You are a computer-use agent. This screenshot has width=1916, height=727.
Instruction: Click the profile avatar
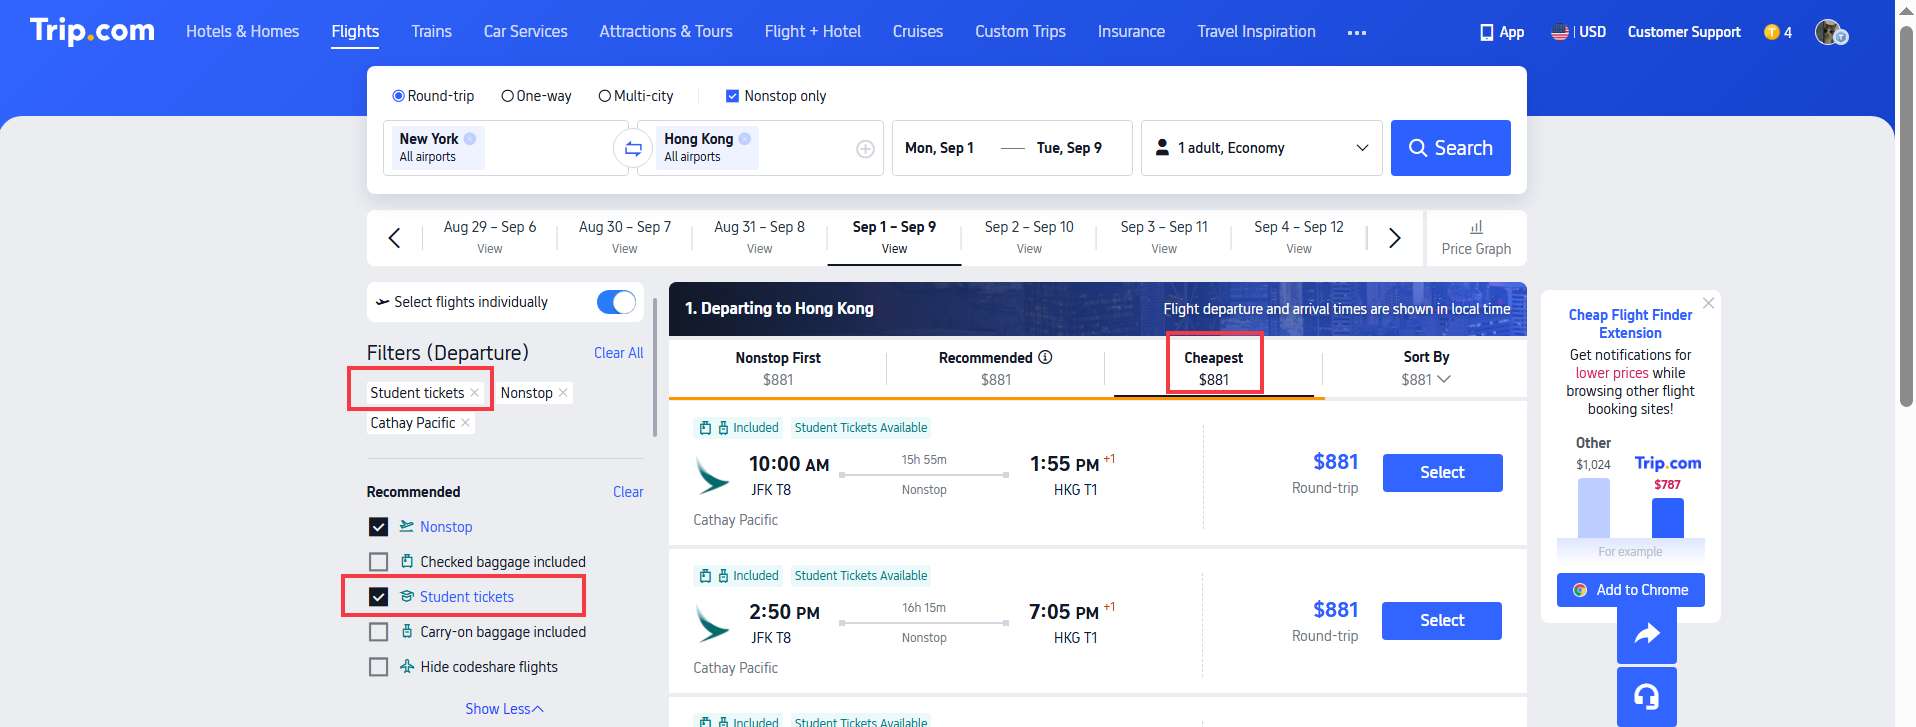[1831, 31]
